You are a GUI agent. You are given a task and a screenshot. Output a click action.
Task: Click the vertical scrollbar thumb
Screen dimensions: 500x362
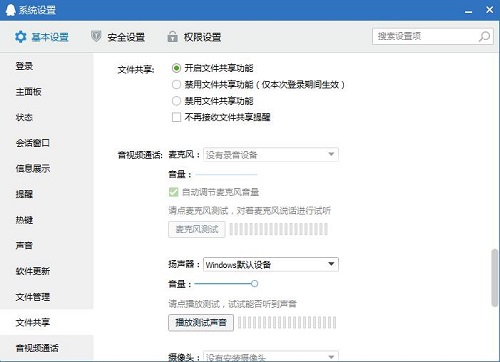click(x=495, y=277)
